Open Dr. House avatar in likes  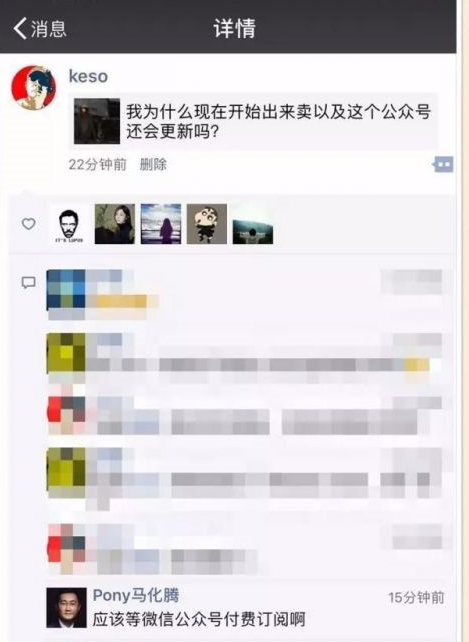pyautogui.click(x=68, y=224)
